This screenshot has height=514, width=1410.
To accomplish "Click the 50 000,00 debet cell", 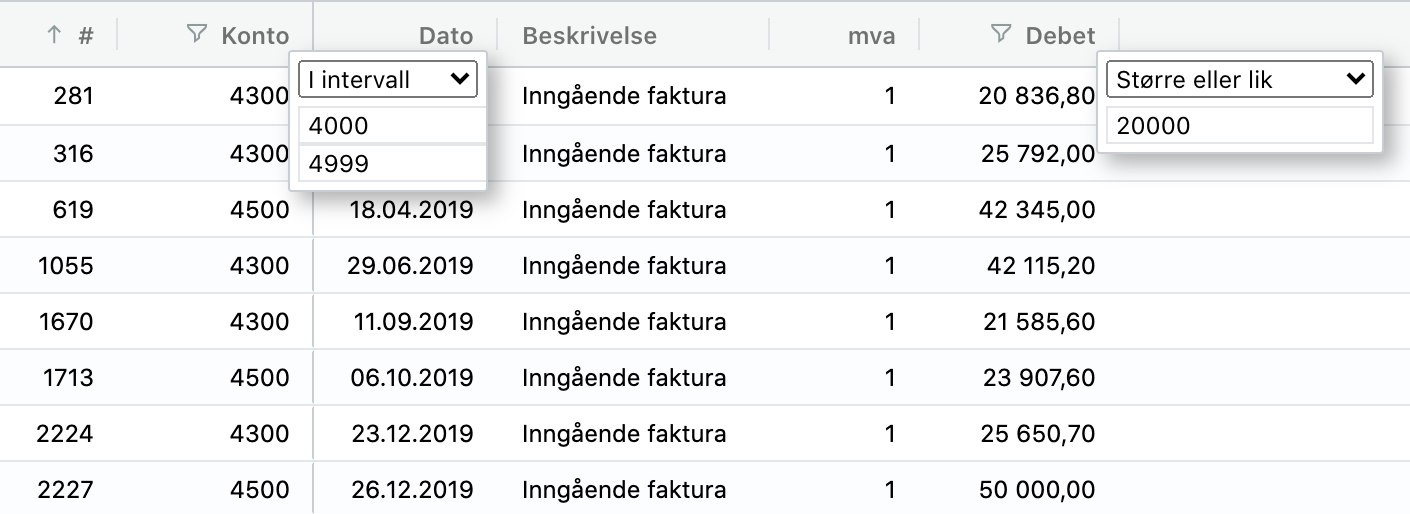I will tap(1040, 490).
